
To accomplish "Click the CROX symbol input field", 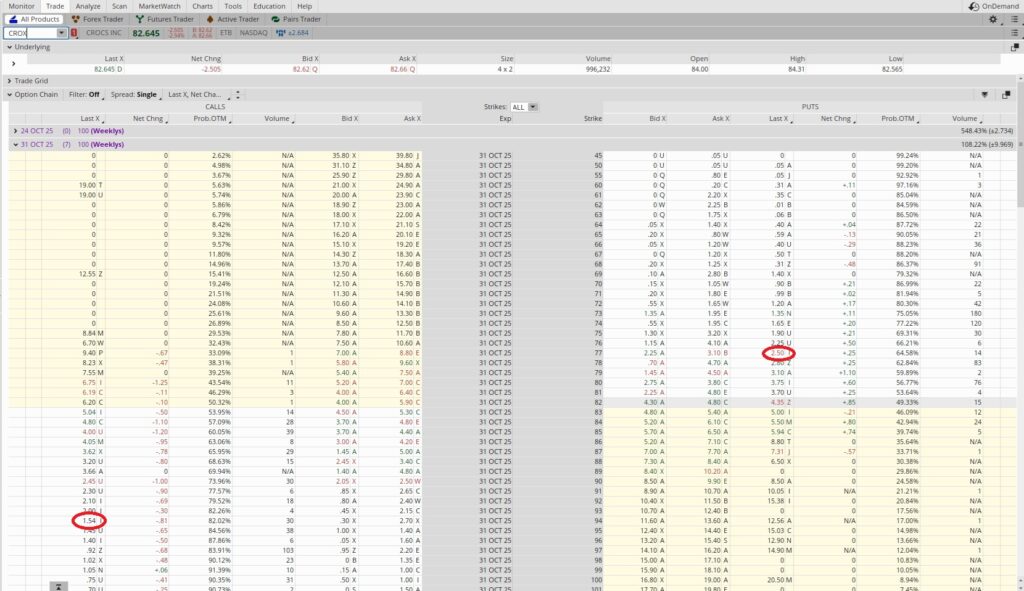I will point(30,33).
